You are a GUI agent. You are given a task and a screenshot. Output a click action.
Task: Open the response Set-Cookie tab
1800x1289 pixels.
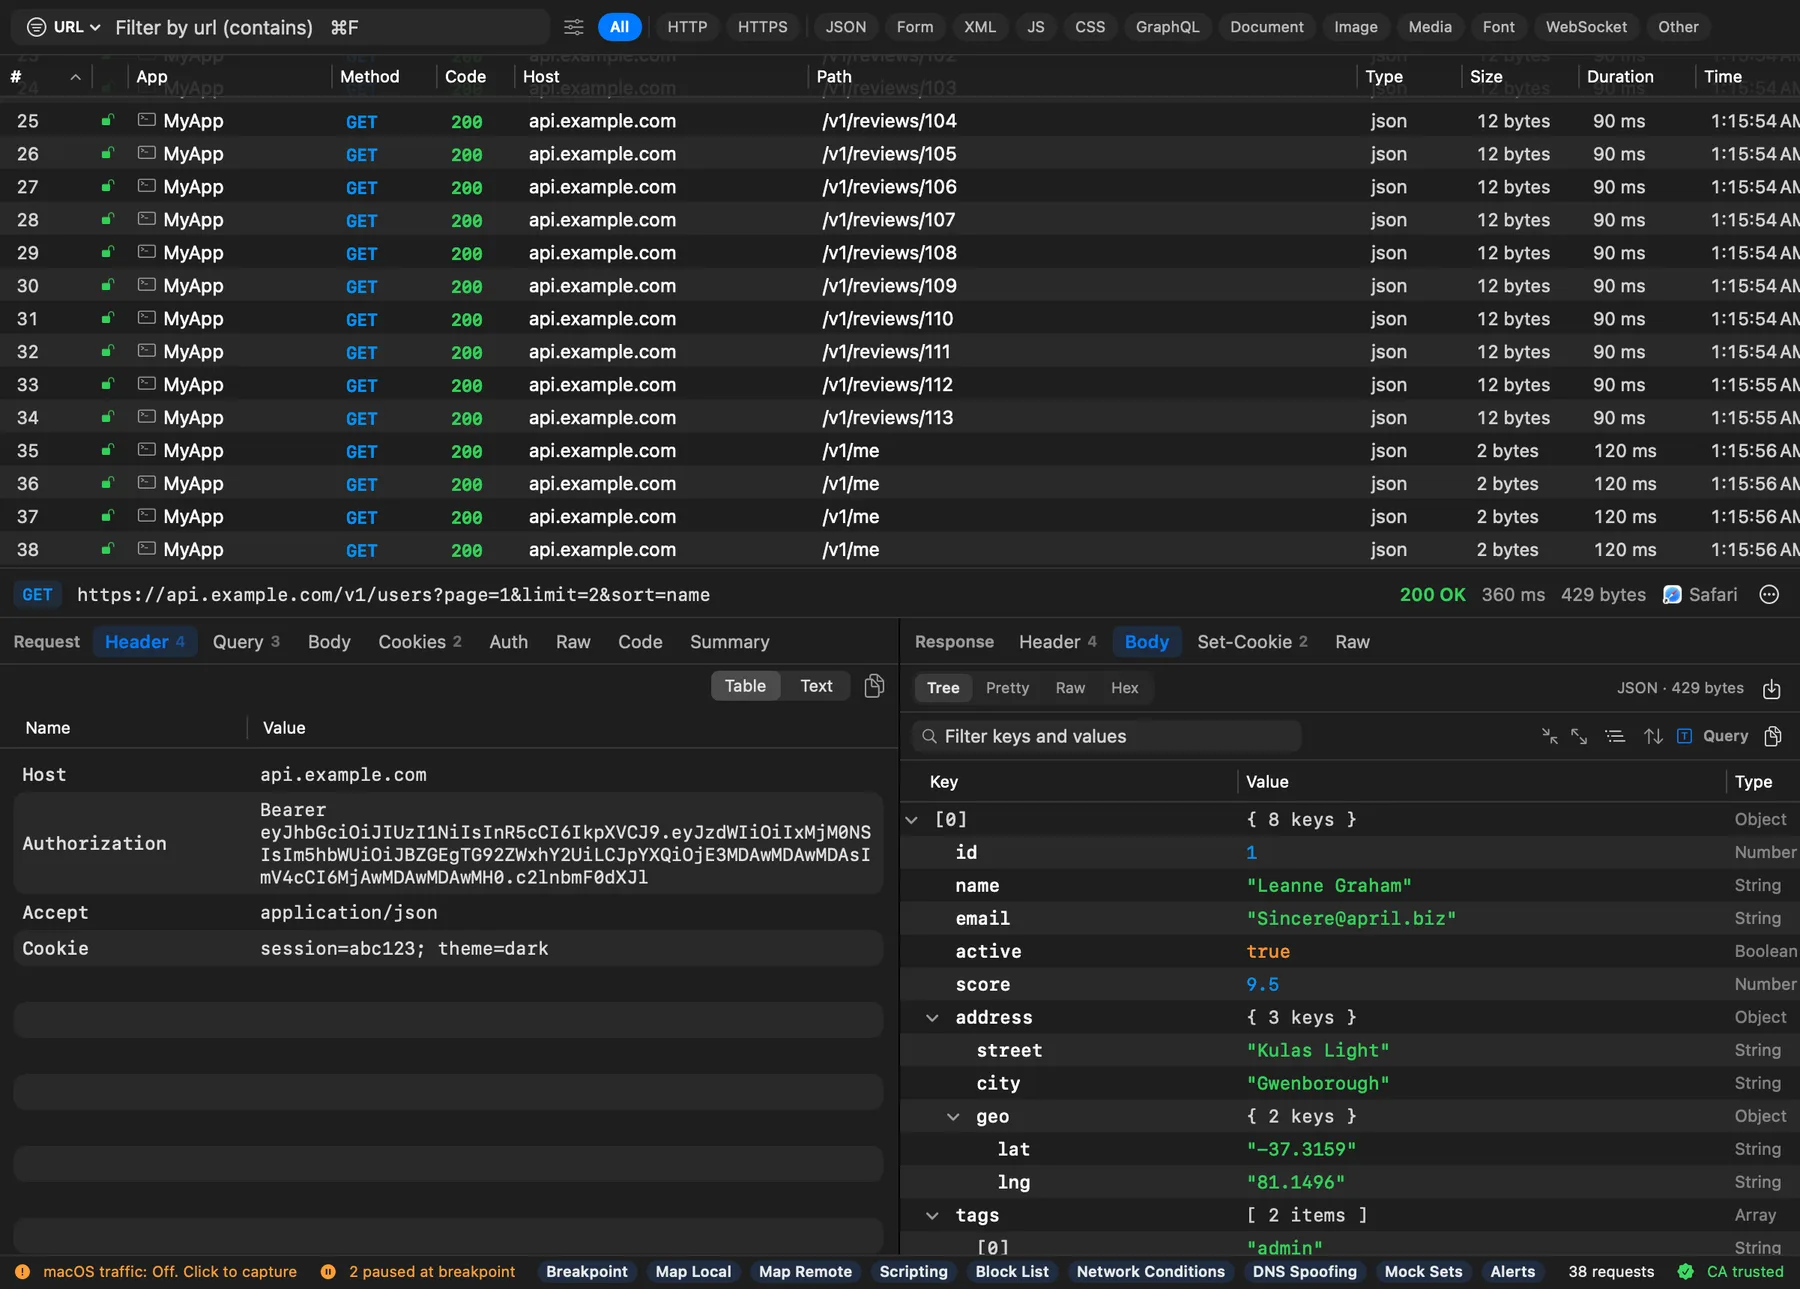click(x=1252, y=642)
